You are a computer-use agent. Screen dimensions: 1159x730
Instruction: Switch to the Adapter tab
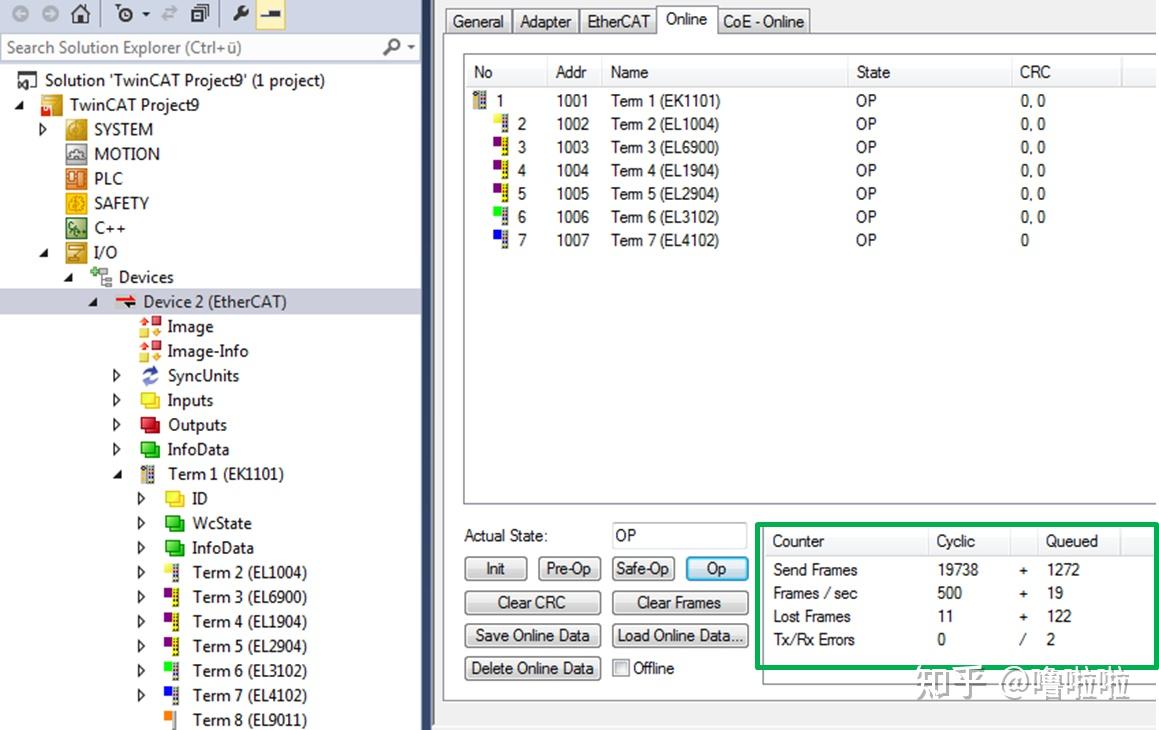pos(545,21)
